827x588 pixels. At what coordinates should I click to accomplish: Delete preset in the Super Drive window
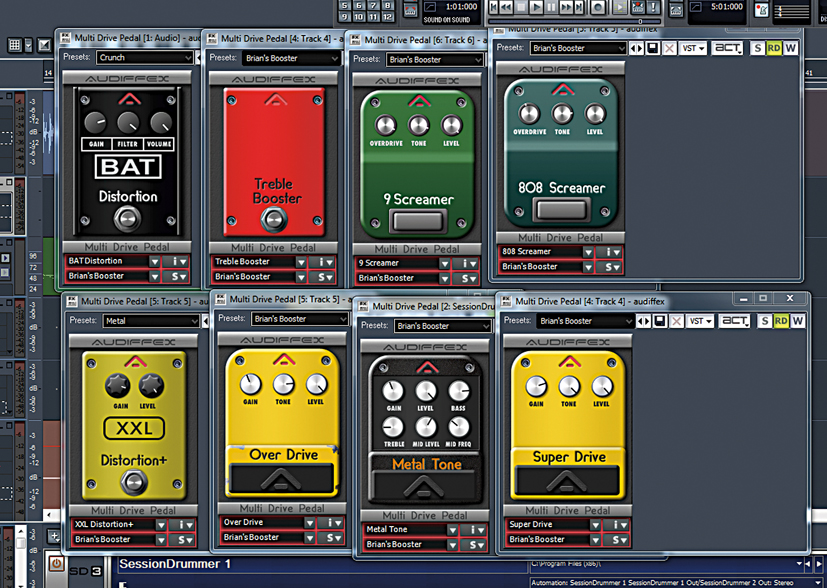coord(677,321)
